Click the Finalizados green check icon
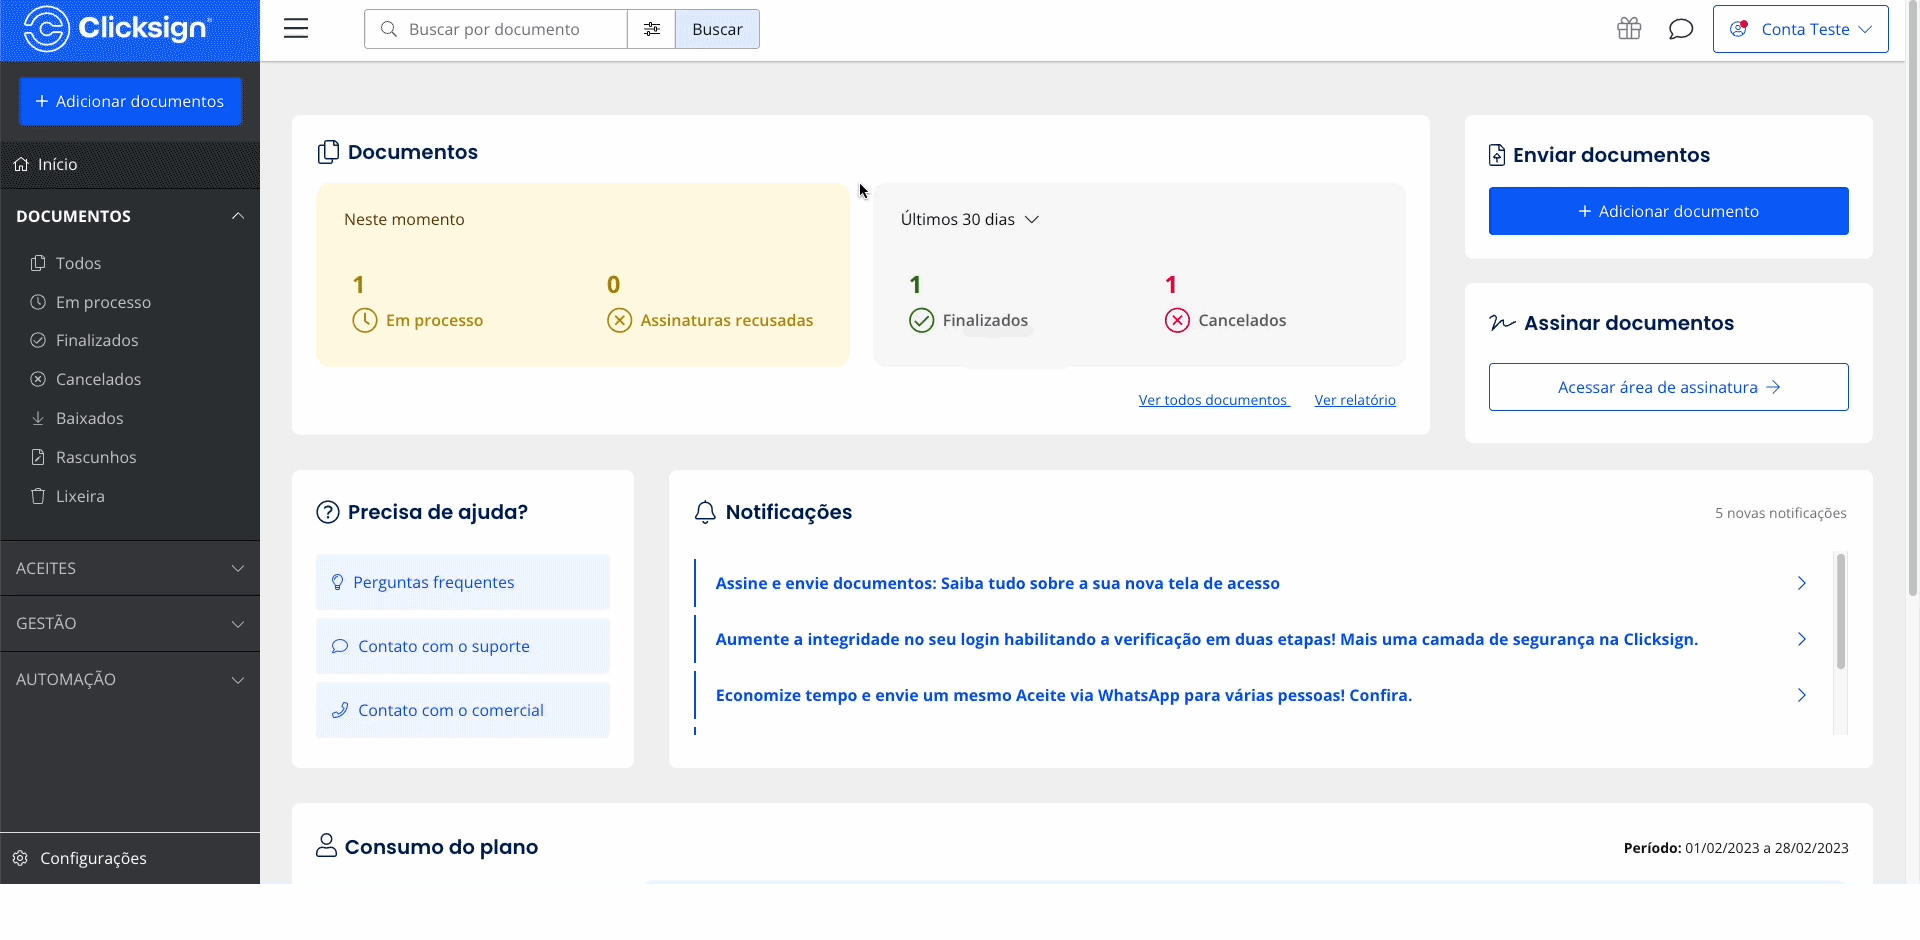Screen dimensions: 1920x940 tap(922, 320)
